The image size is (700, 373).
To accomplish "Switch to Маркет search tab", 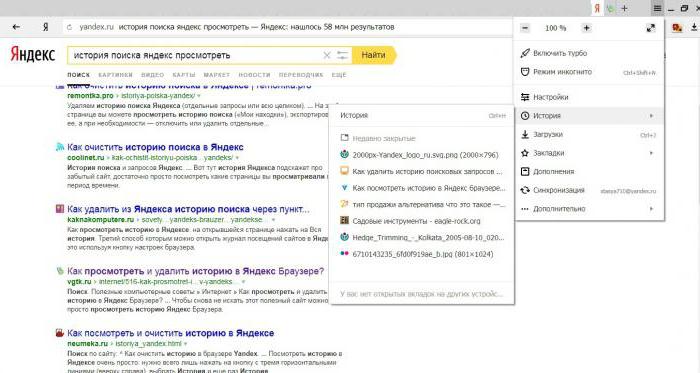I will (x=217, y=75).
